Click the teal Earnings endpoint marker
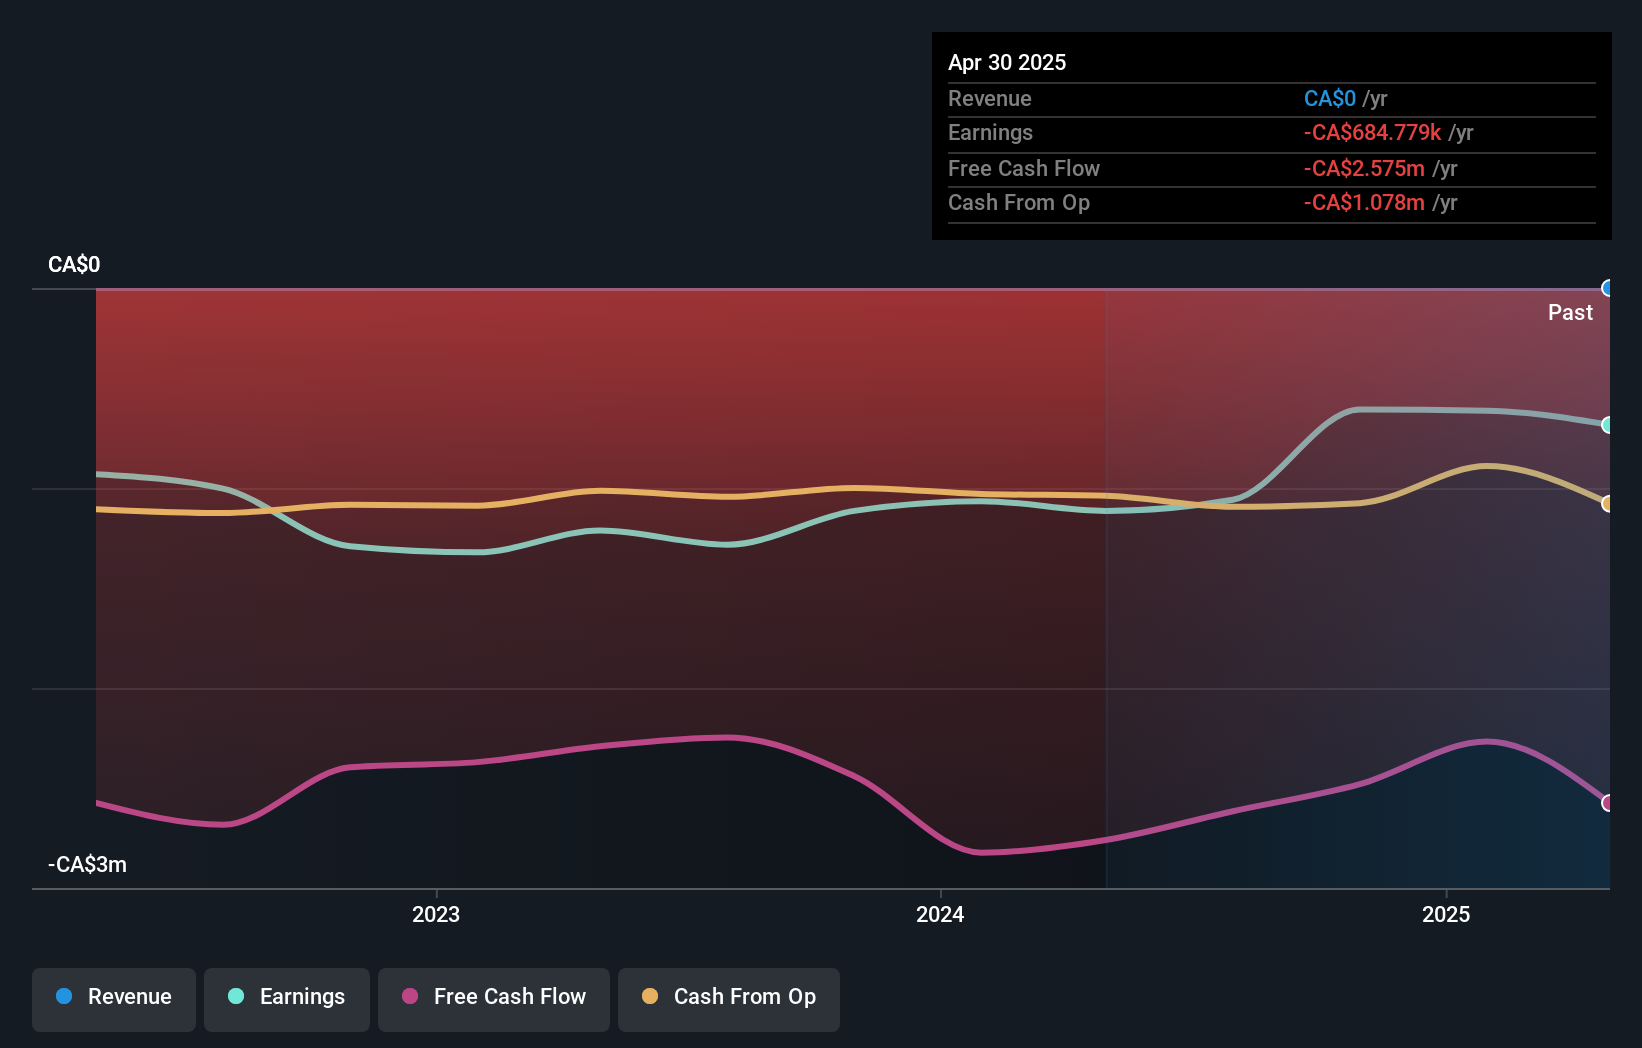This screenshot has width=1642, height=1048. click(1607, 425)
